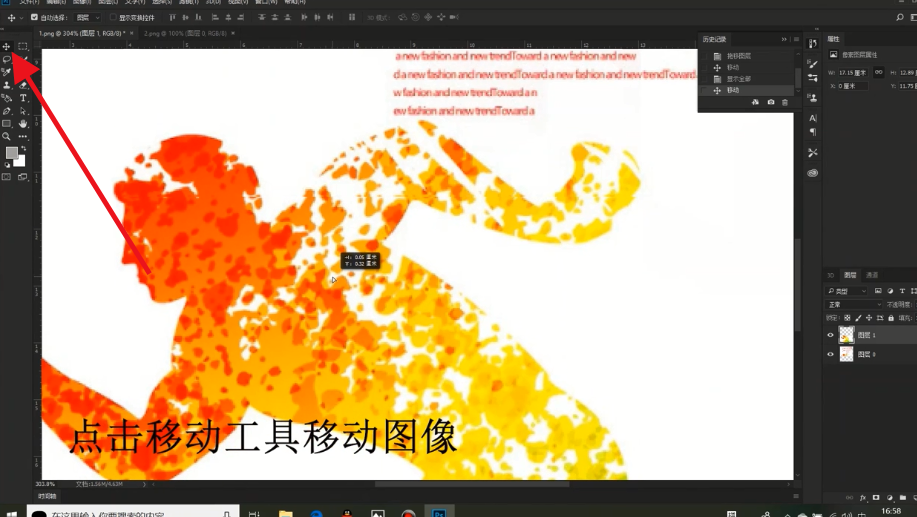
Task: Toggle the width-height link constraint
Action: (878, 73)
